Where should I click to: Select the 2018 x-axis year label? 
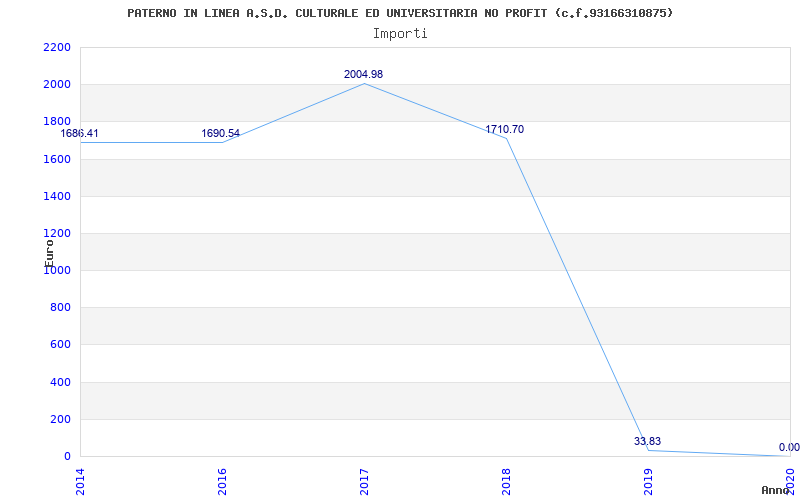click(x=506, y=481)
